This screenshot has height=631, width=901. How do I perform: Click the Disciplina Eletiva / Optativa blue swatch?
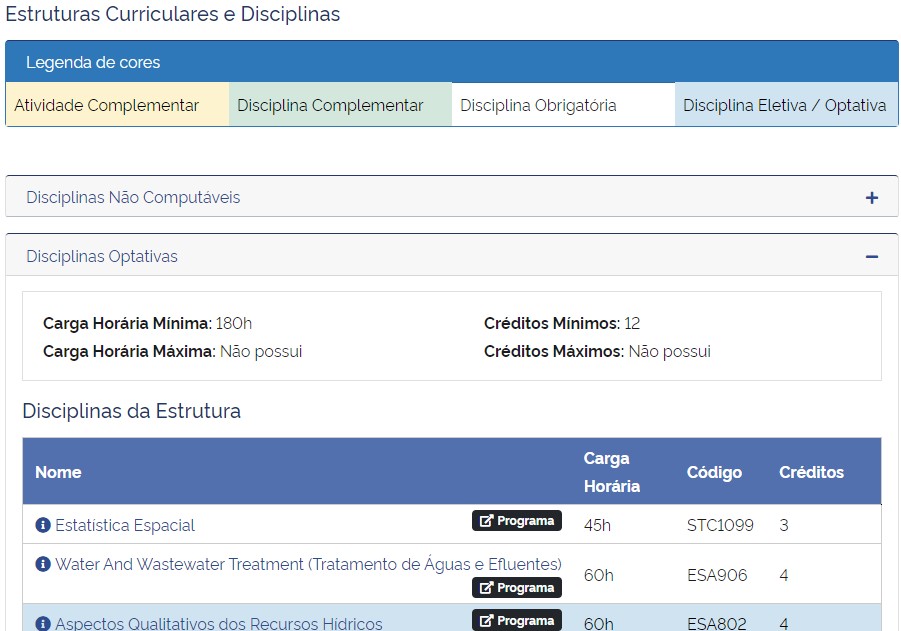(785, 105)
